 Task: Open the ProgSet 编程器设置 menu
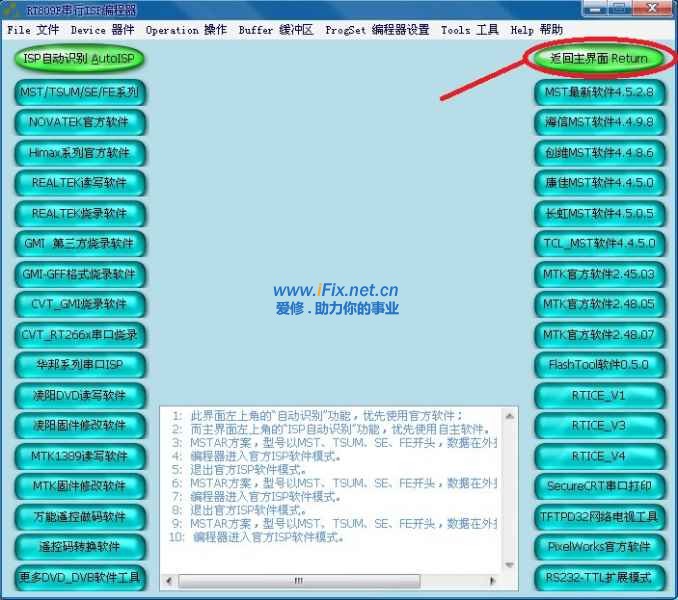377,30
